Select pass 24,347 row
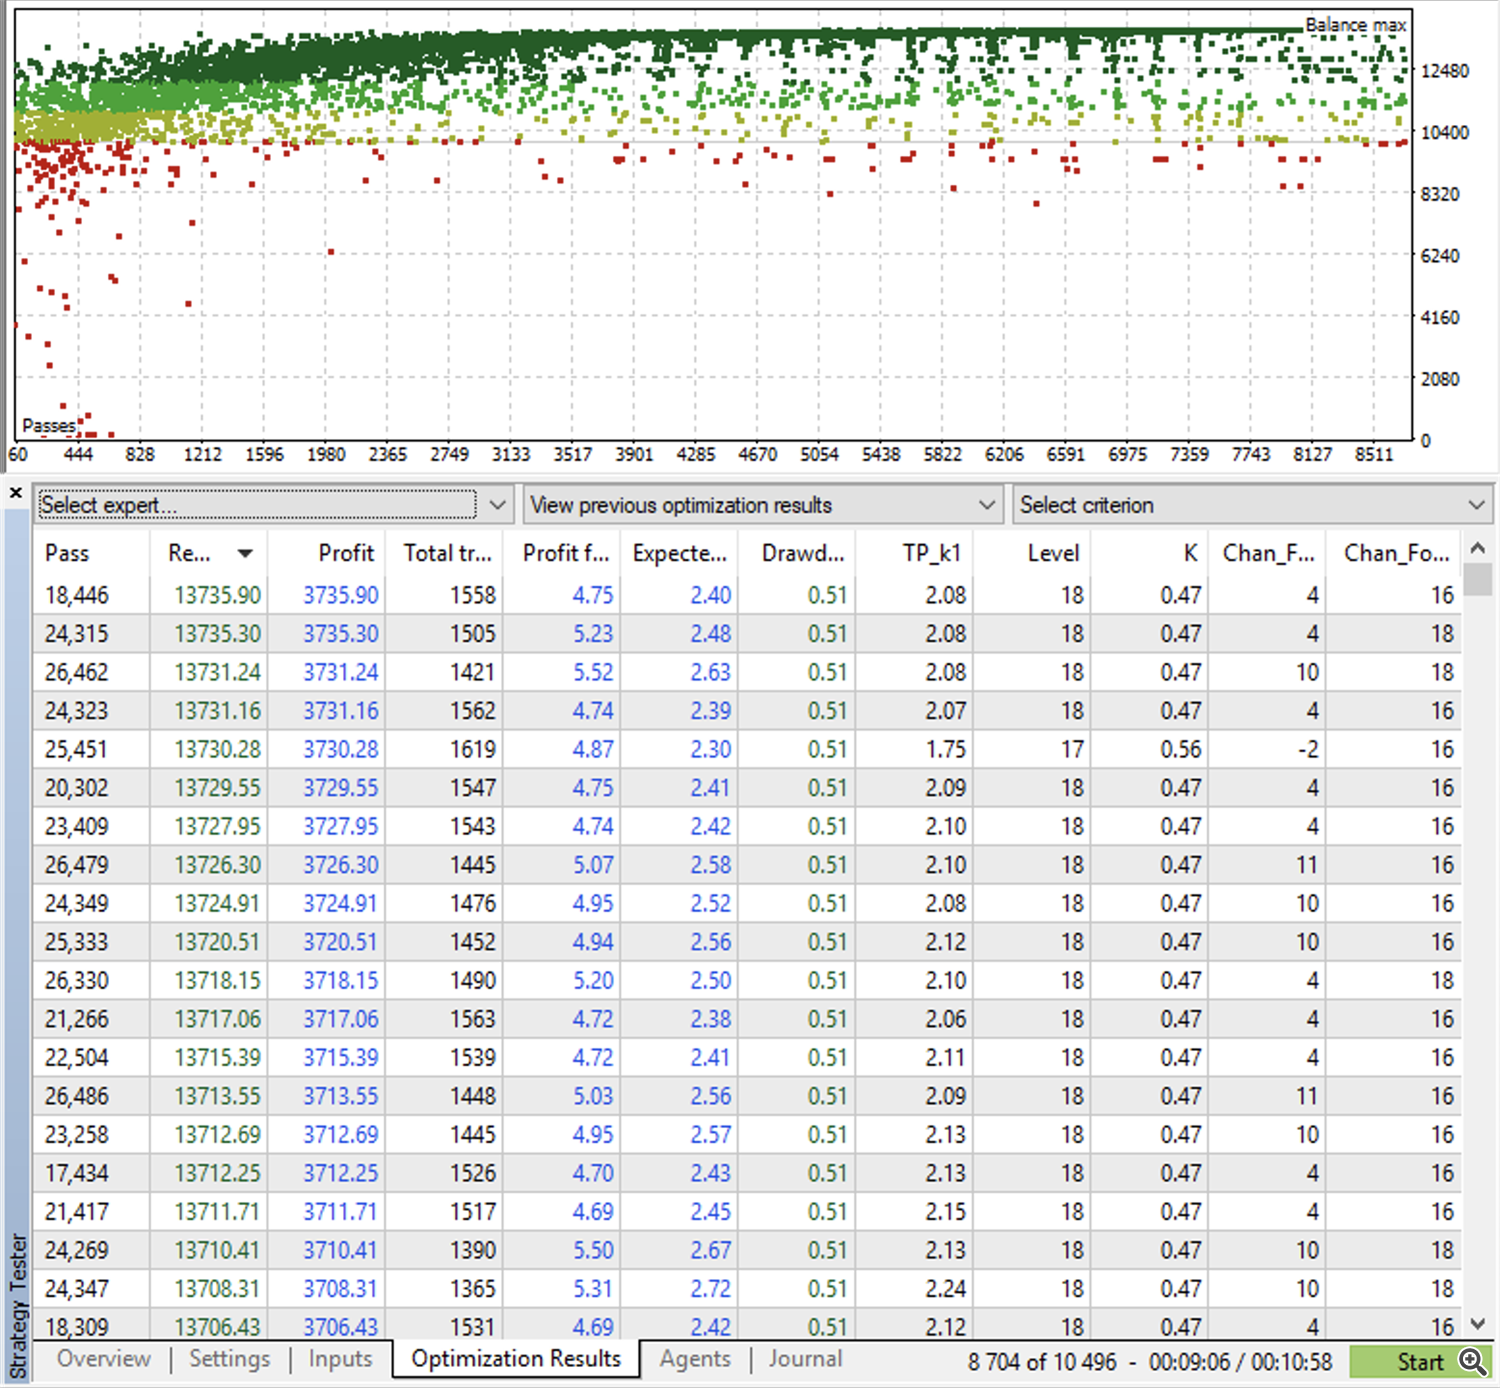The width and height of the screenshot is (1500, 1388). (747, 1288)
